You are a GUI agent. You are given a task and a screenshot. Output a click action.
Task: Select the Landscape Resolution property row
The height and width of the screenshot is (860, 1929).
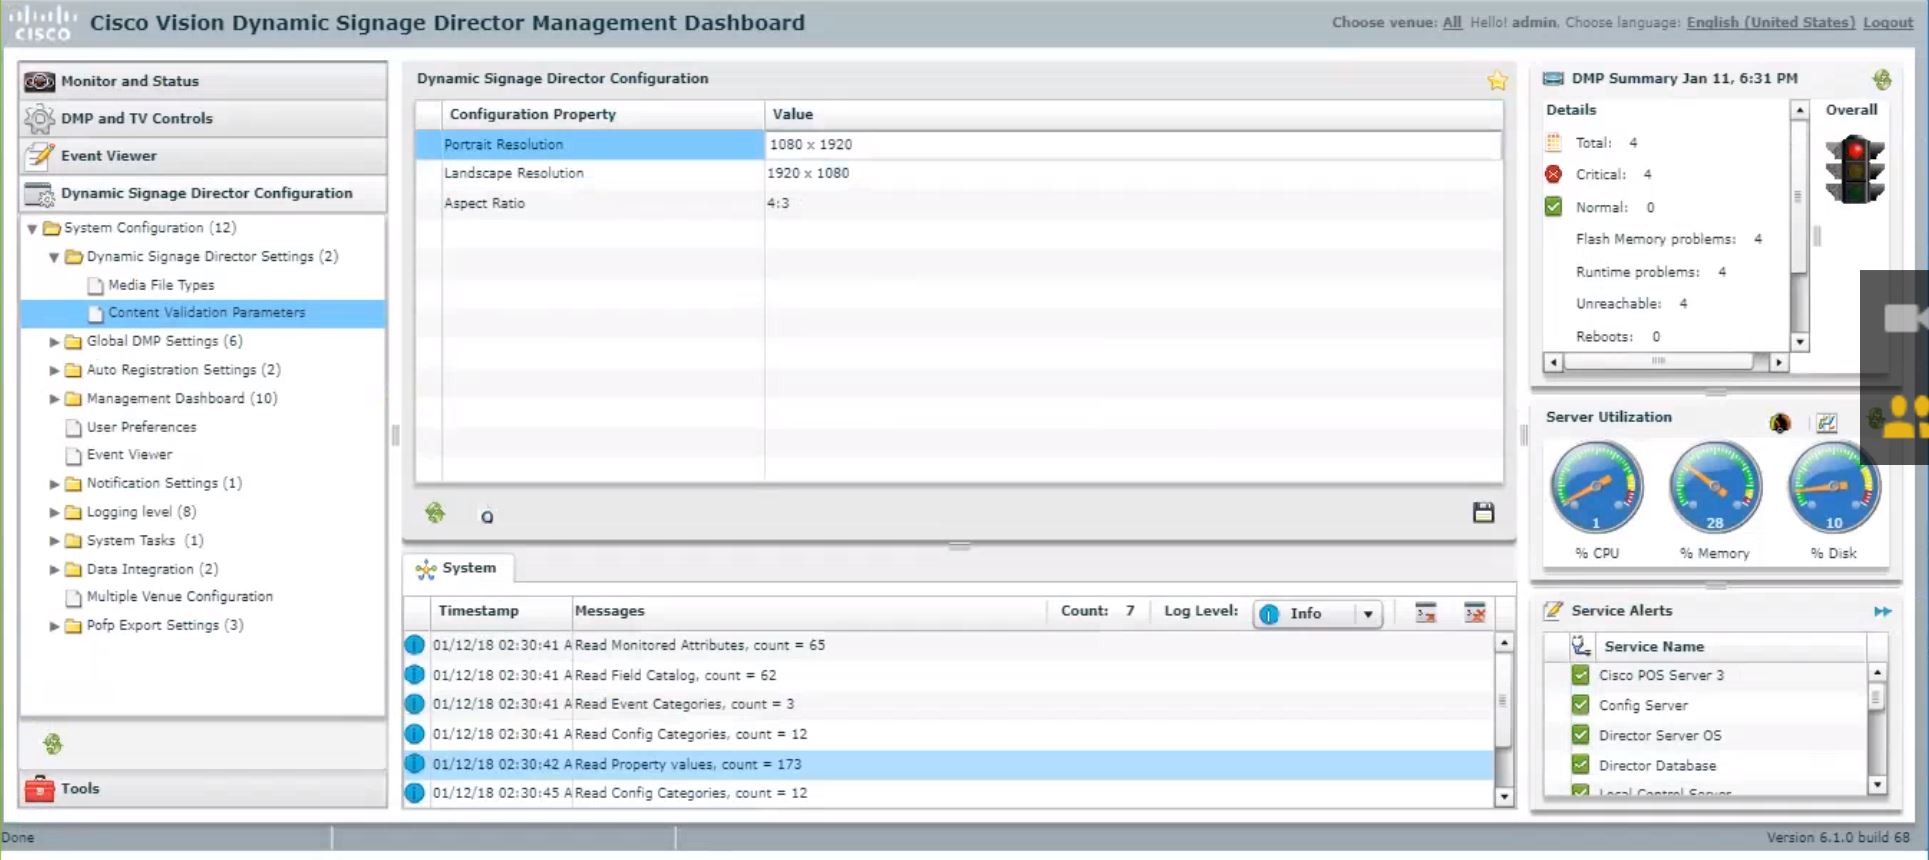(x=959, y=173)
